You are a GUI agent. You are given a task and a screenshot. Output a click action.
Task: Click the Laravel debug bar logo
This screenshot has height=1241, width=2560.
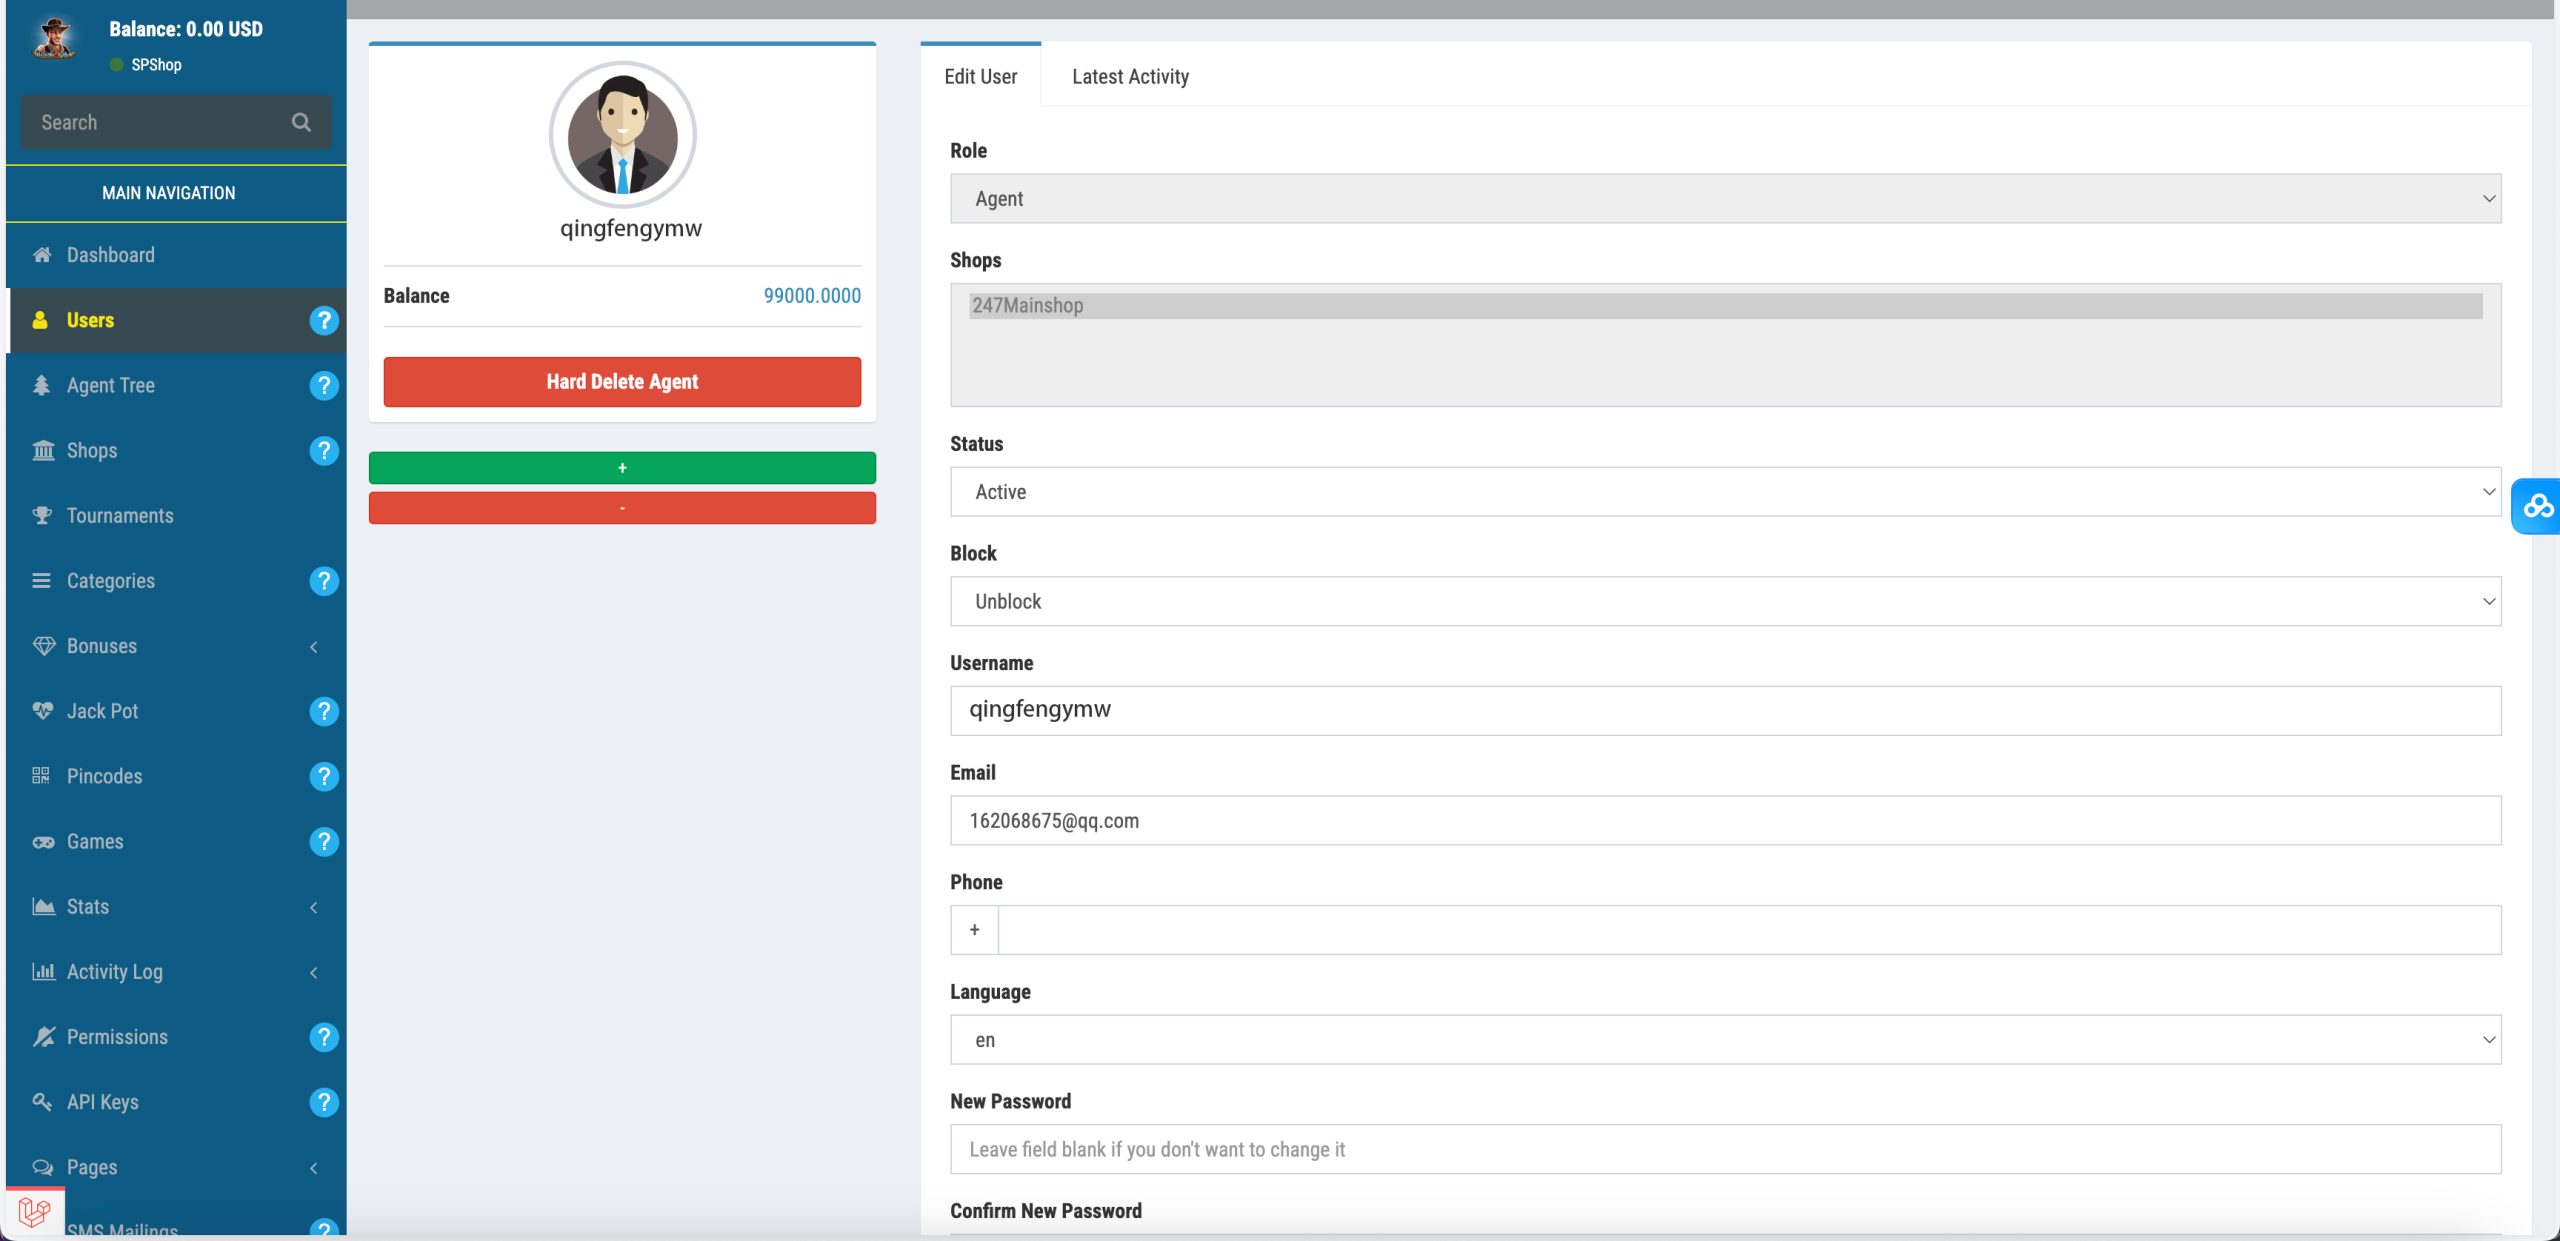click(x=34, y=1212)
